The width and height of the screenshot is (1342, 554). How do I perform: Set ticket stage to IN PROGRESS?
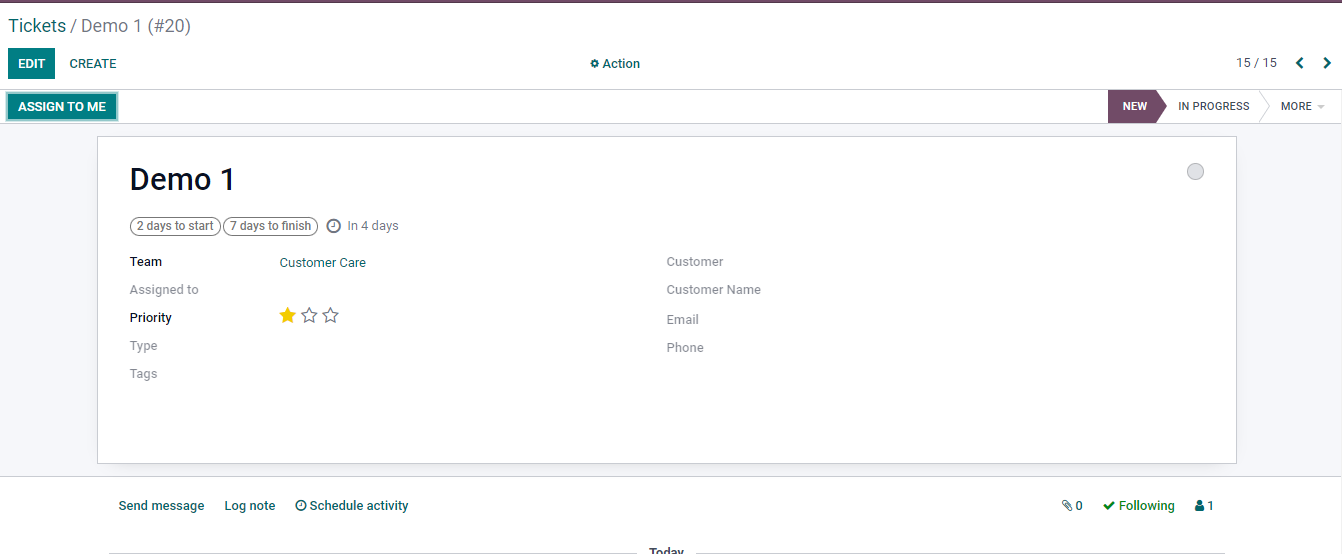pyautogui.click(x=1213, y=106)
